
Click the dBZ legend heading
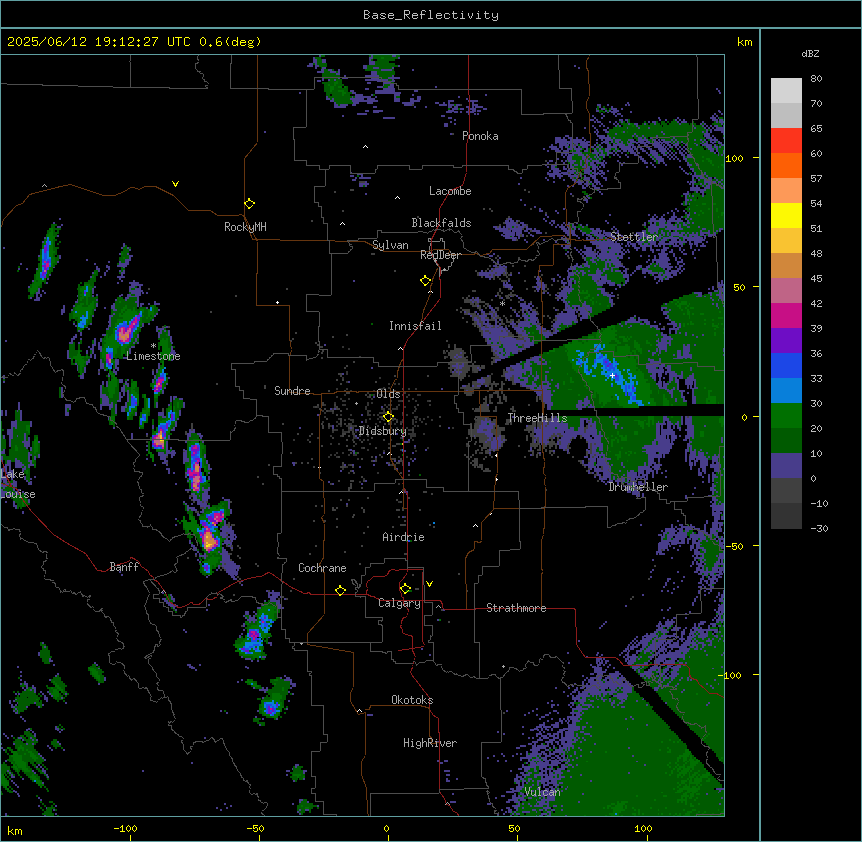(x=810, y=53)
